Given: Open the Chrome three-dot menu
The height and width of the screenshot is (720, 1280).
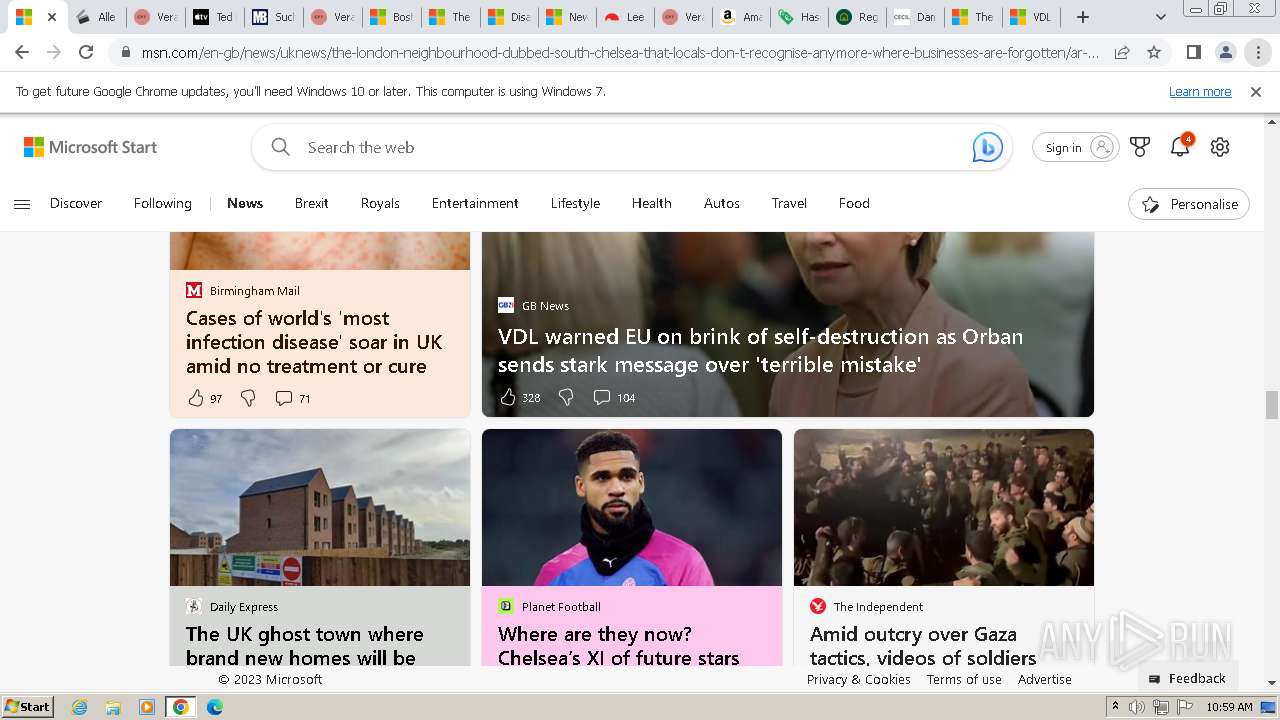Looking at the screenshot, I should tap(1258, 52).
